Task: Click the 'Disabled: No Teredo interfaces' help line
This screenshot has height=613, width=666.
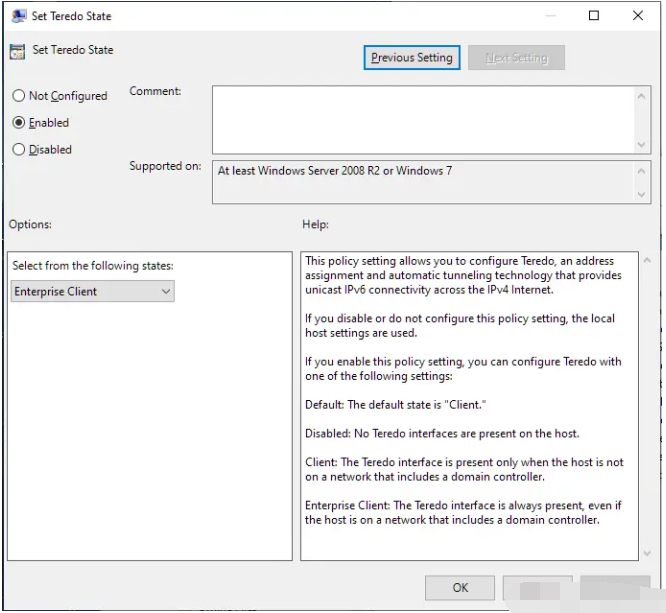Action: tap(442, 433)
